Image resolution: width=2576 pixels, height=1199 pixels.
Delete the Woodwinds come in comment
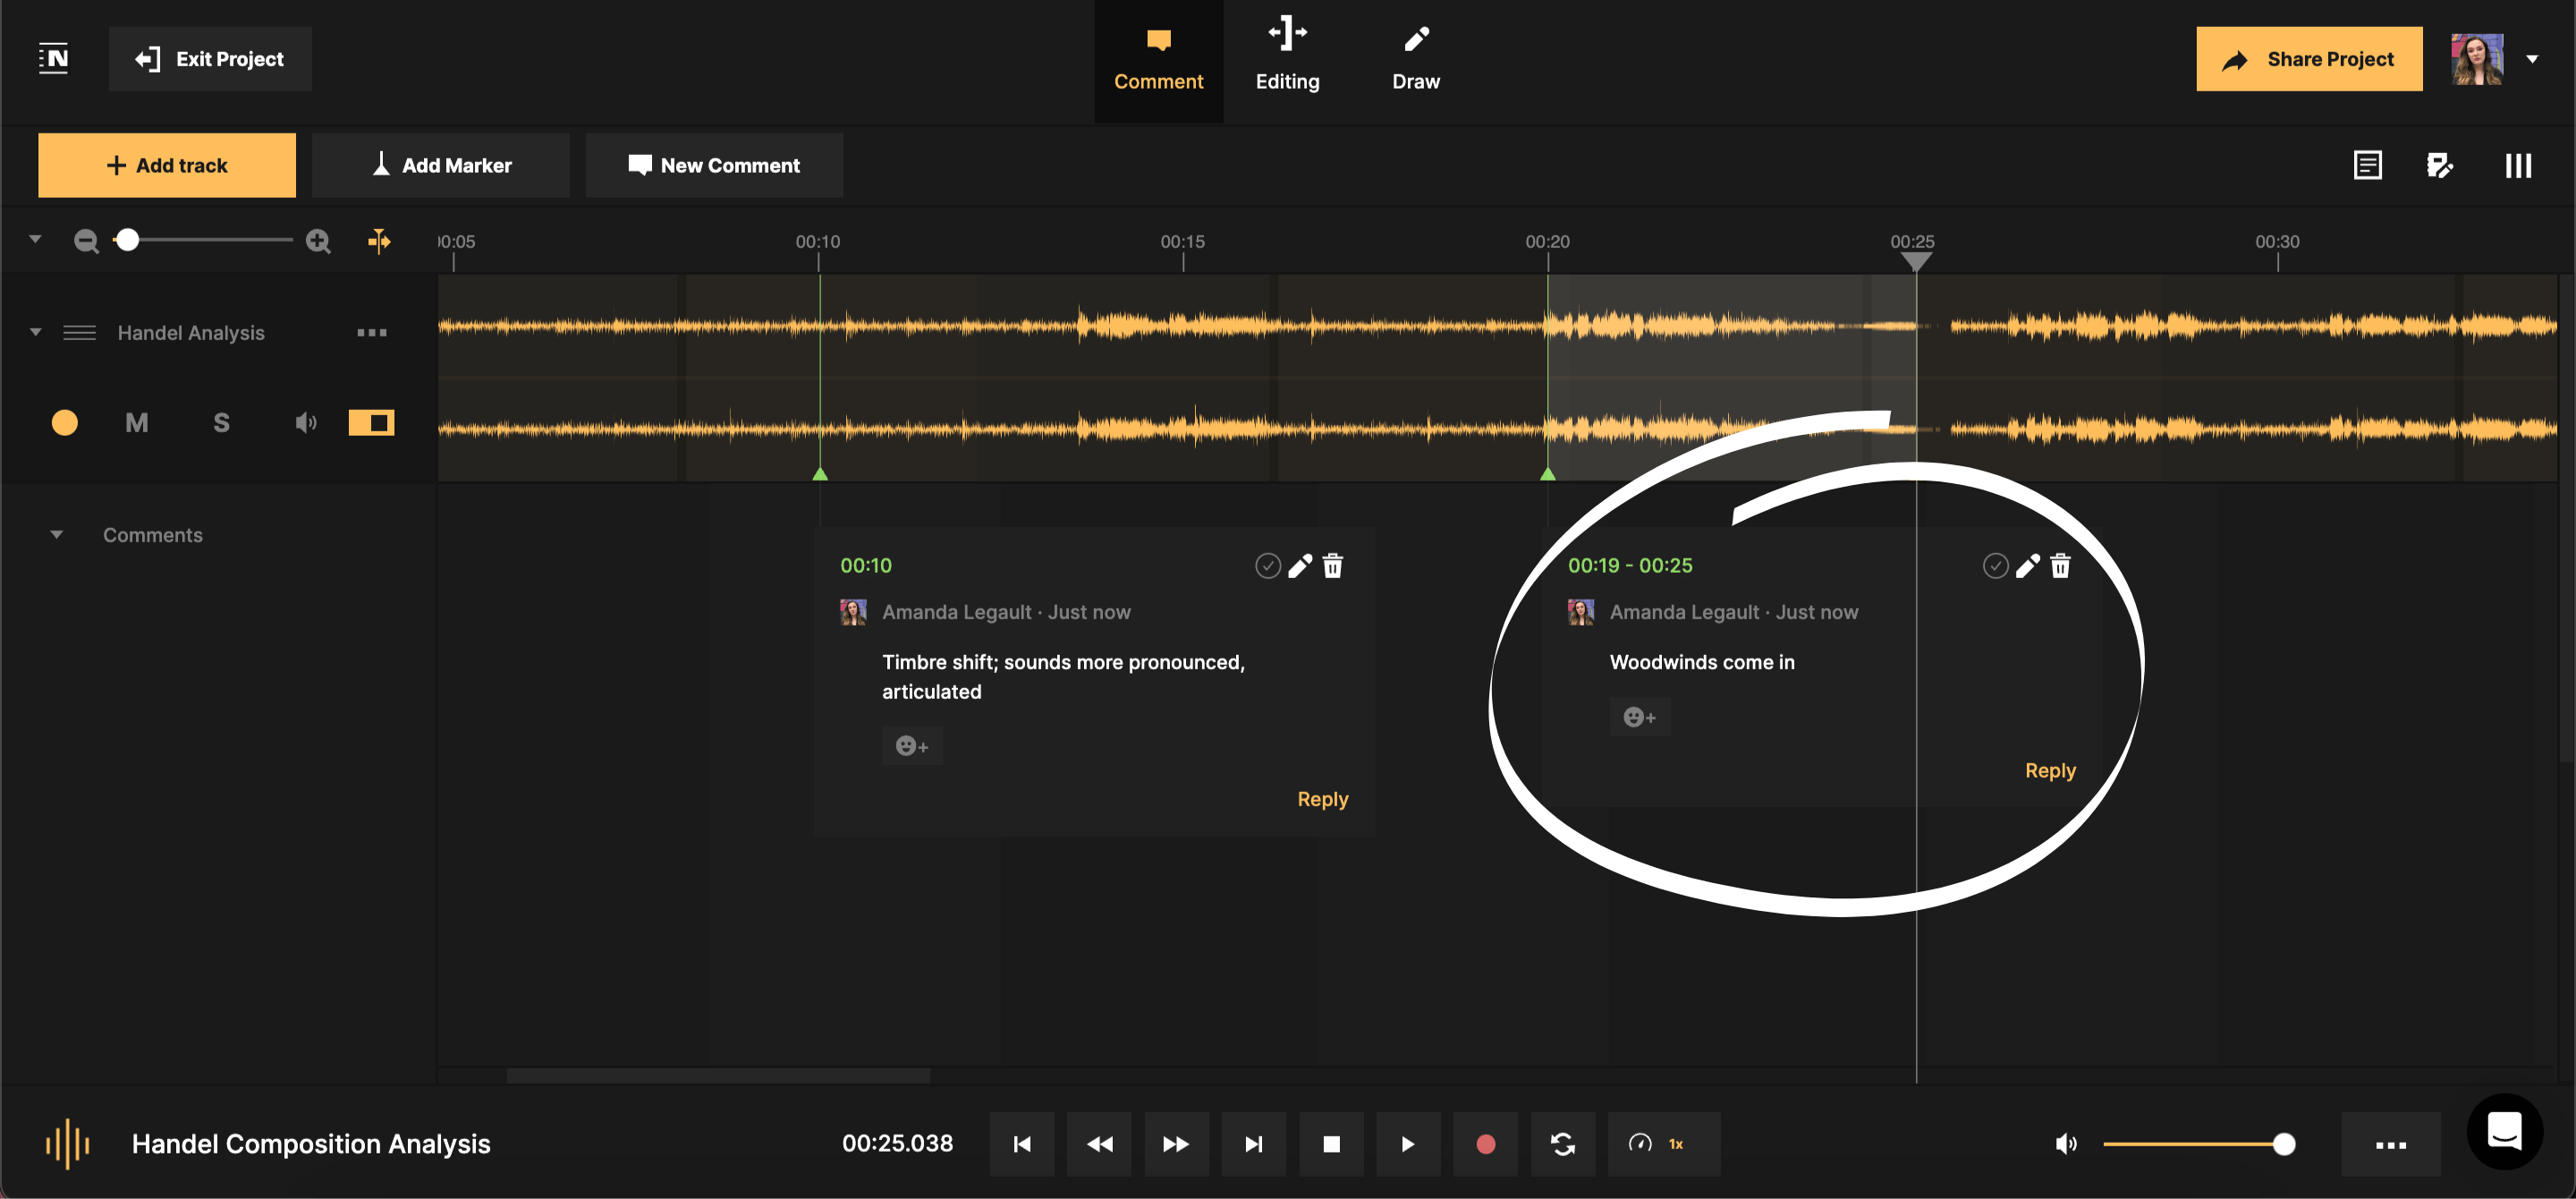[2061, 565]
